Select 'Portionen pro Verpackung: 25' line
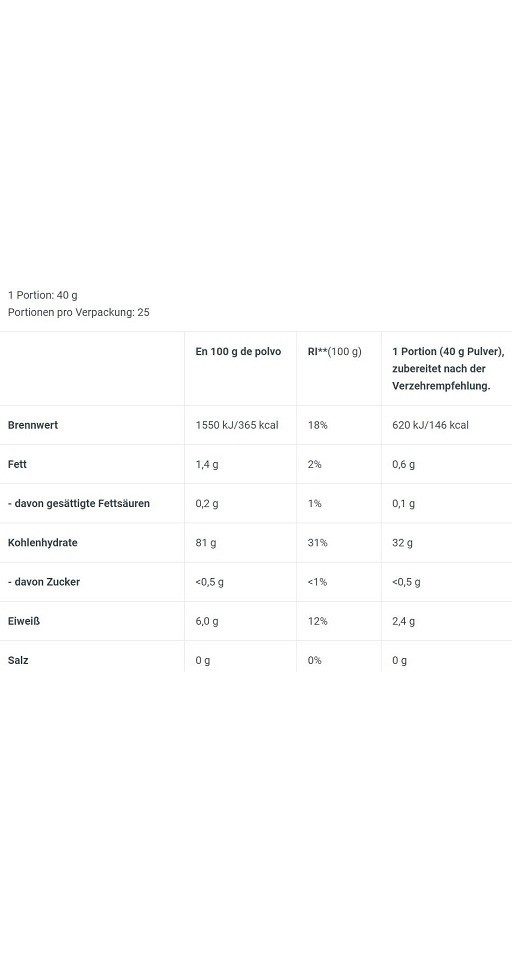This screenshot has width=512, height=960. coord(78,312)
